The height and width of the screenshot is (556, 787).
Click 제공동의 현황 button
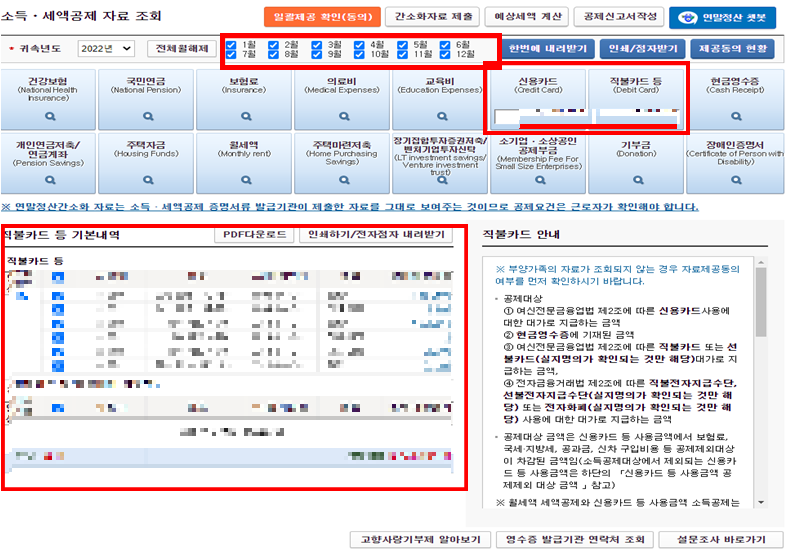coord(733,49)
